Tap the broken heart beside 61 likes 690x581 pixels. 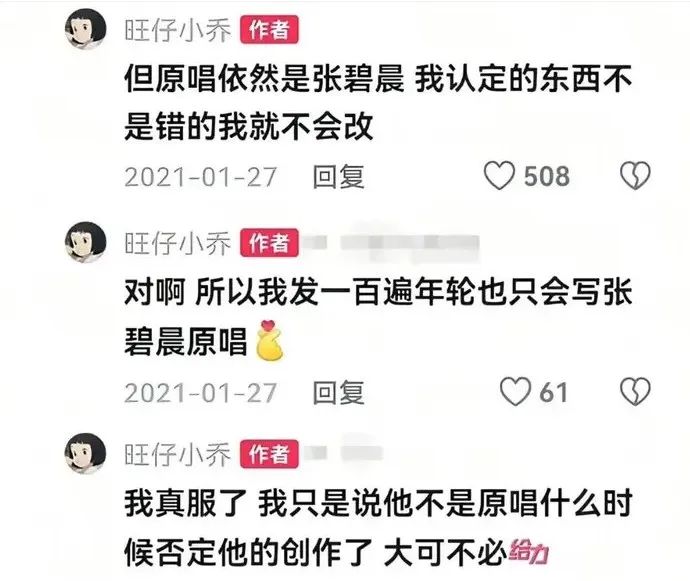(x=635, y=392)
